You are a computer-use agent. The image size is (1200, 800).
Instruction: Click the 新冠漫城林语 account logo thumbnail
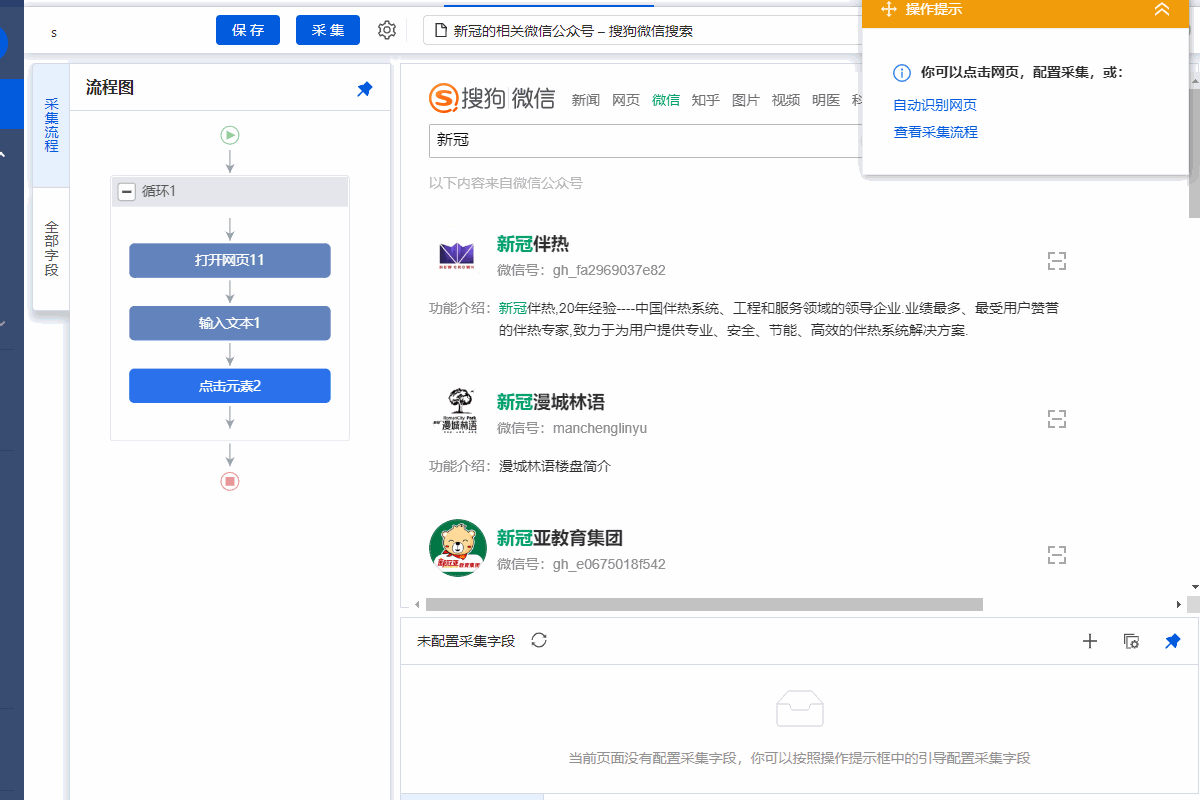click(x=457, y=411)
